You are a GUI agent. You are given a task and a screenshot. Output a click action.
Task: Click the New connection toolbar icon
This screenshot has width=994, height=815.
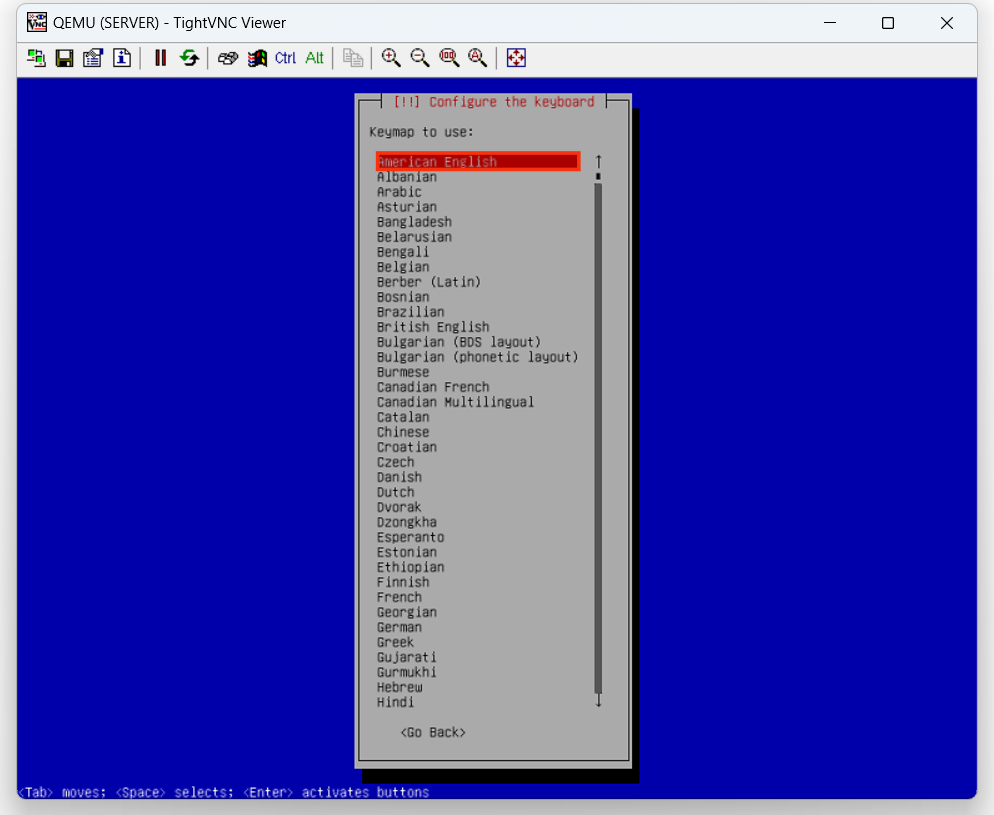click(36, 58)
